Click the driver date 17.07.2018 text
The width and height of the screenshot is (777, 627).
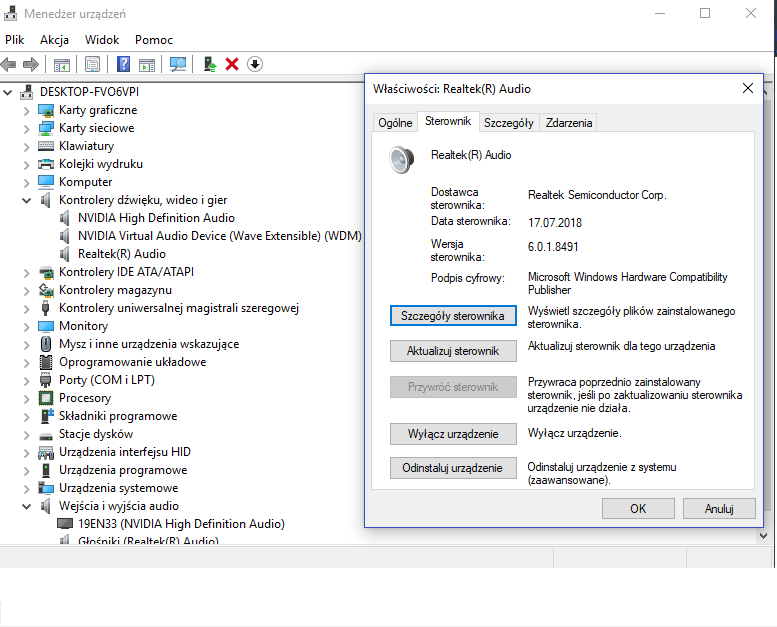point(555,223)
